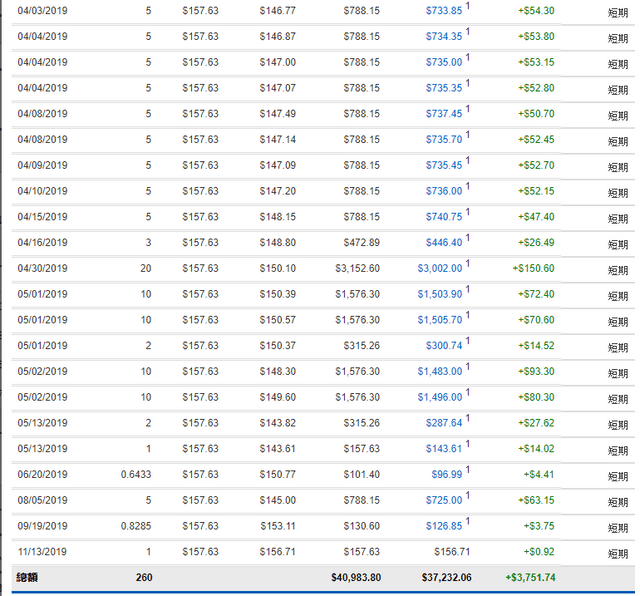Select the quantity 0.6433
The height and width of the screenshot is (596, 640).
click(136, 474)
